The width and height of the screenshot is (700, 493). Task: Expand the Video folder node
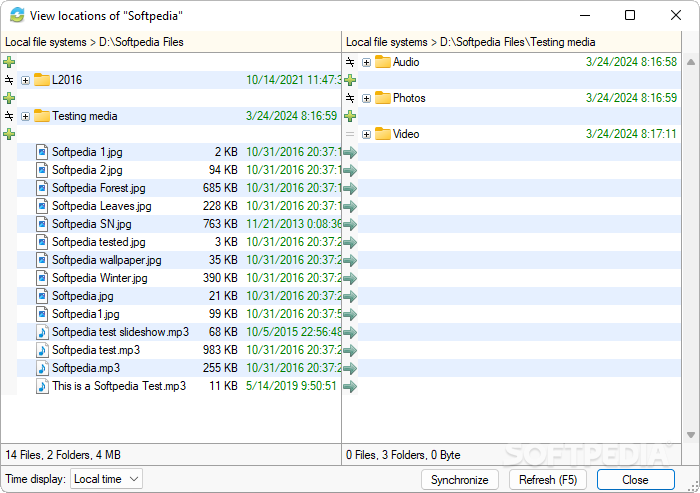[367, 134]
